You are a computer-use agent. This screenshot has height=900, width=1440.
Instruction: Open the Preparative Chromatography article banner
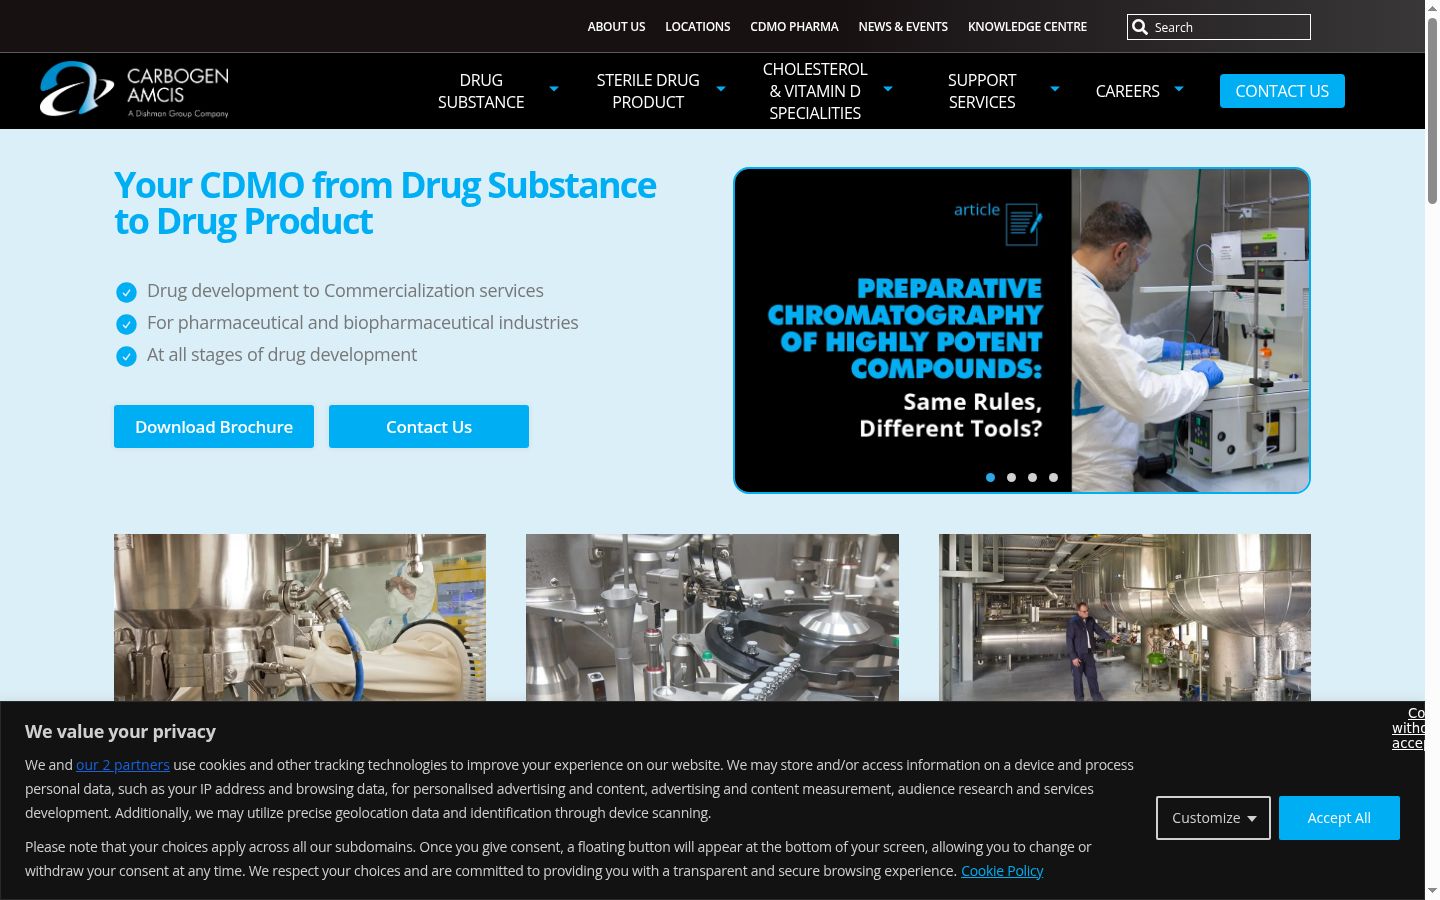click(1022, 330)
